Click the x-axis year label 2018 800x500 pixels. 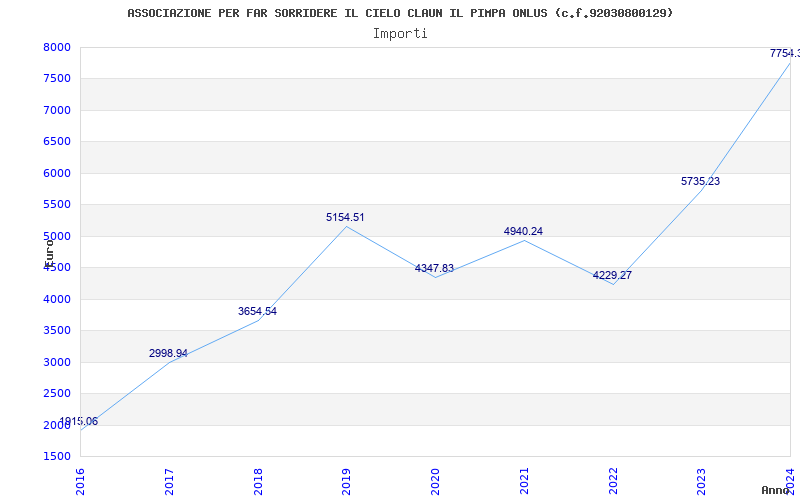coord(258,482)
